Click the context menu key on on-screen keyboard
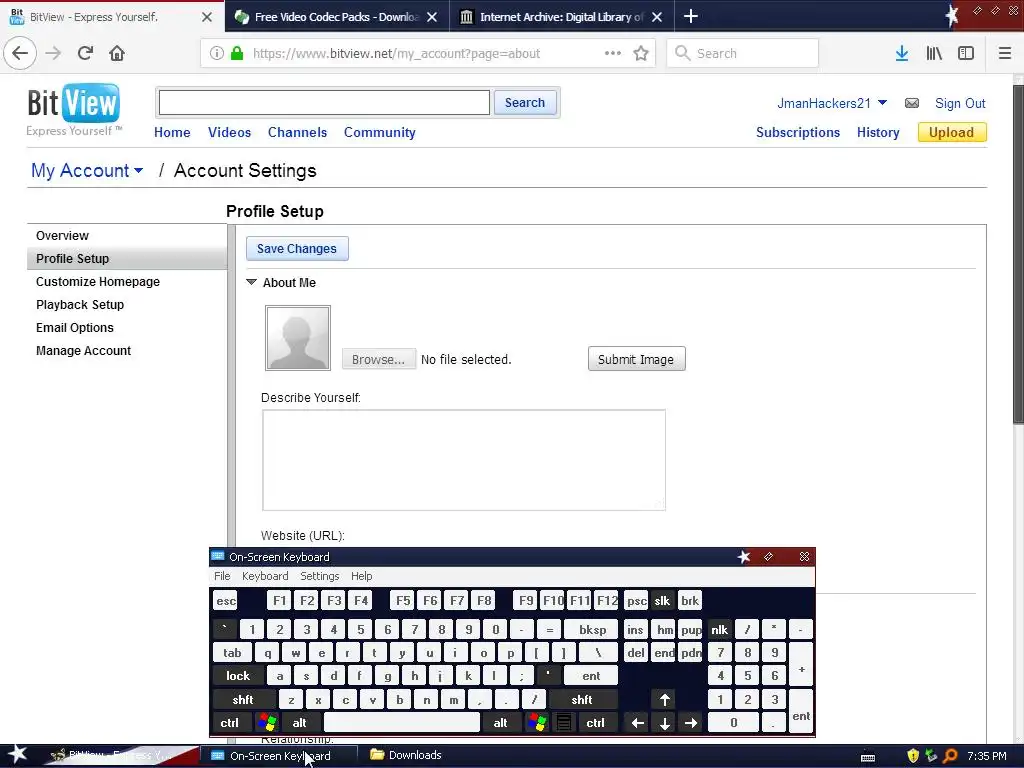 [x=564, y=722]
